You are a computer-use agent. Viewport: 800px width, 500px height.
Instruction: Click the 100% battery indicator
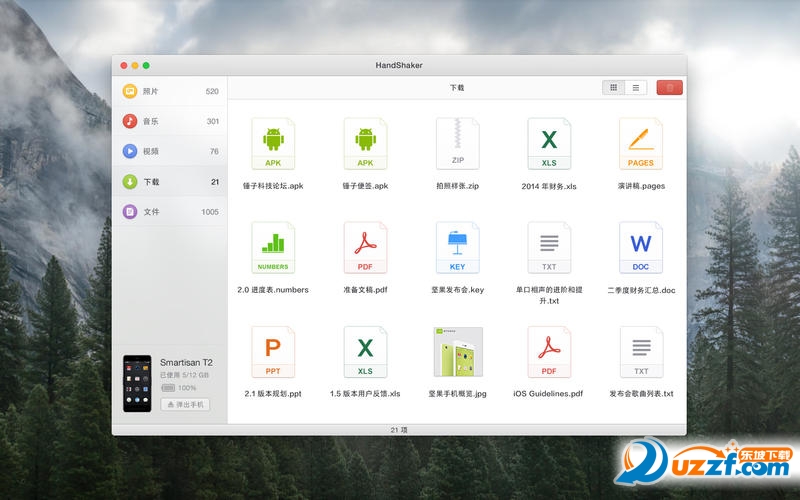point(179,388)
